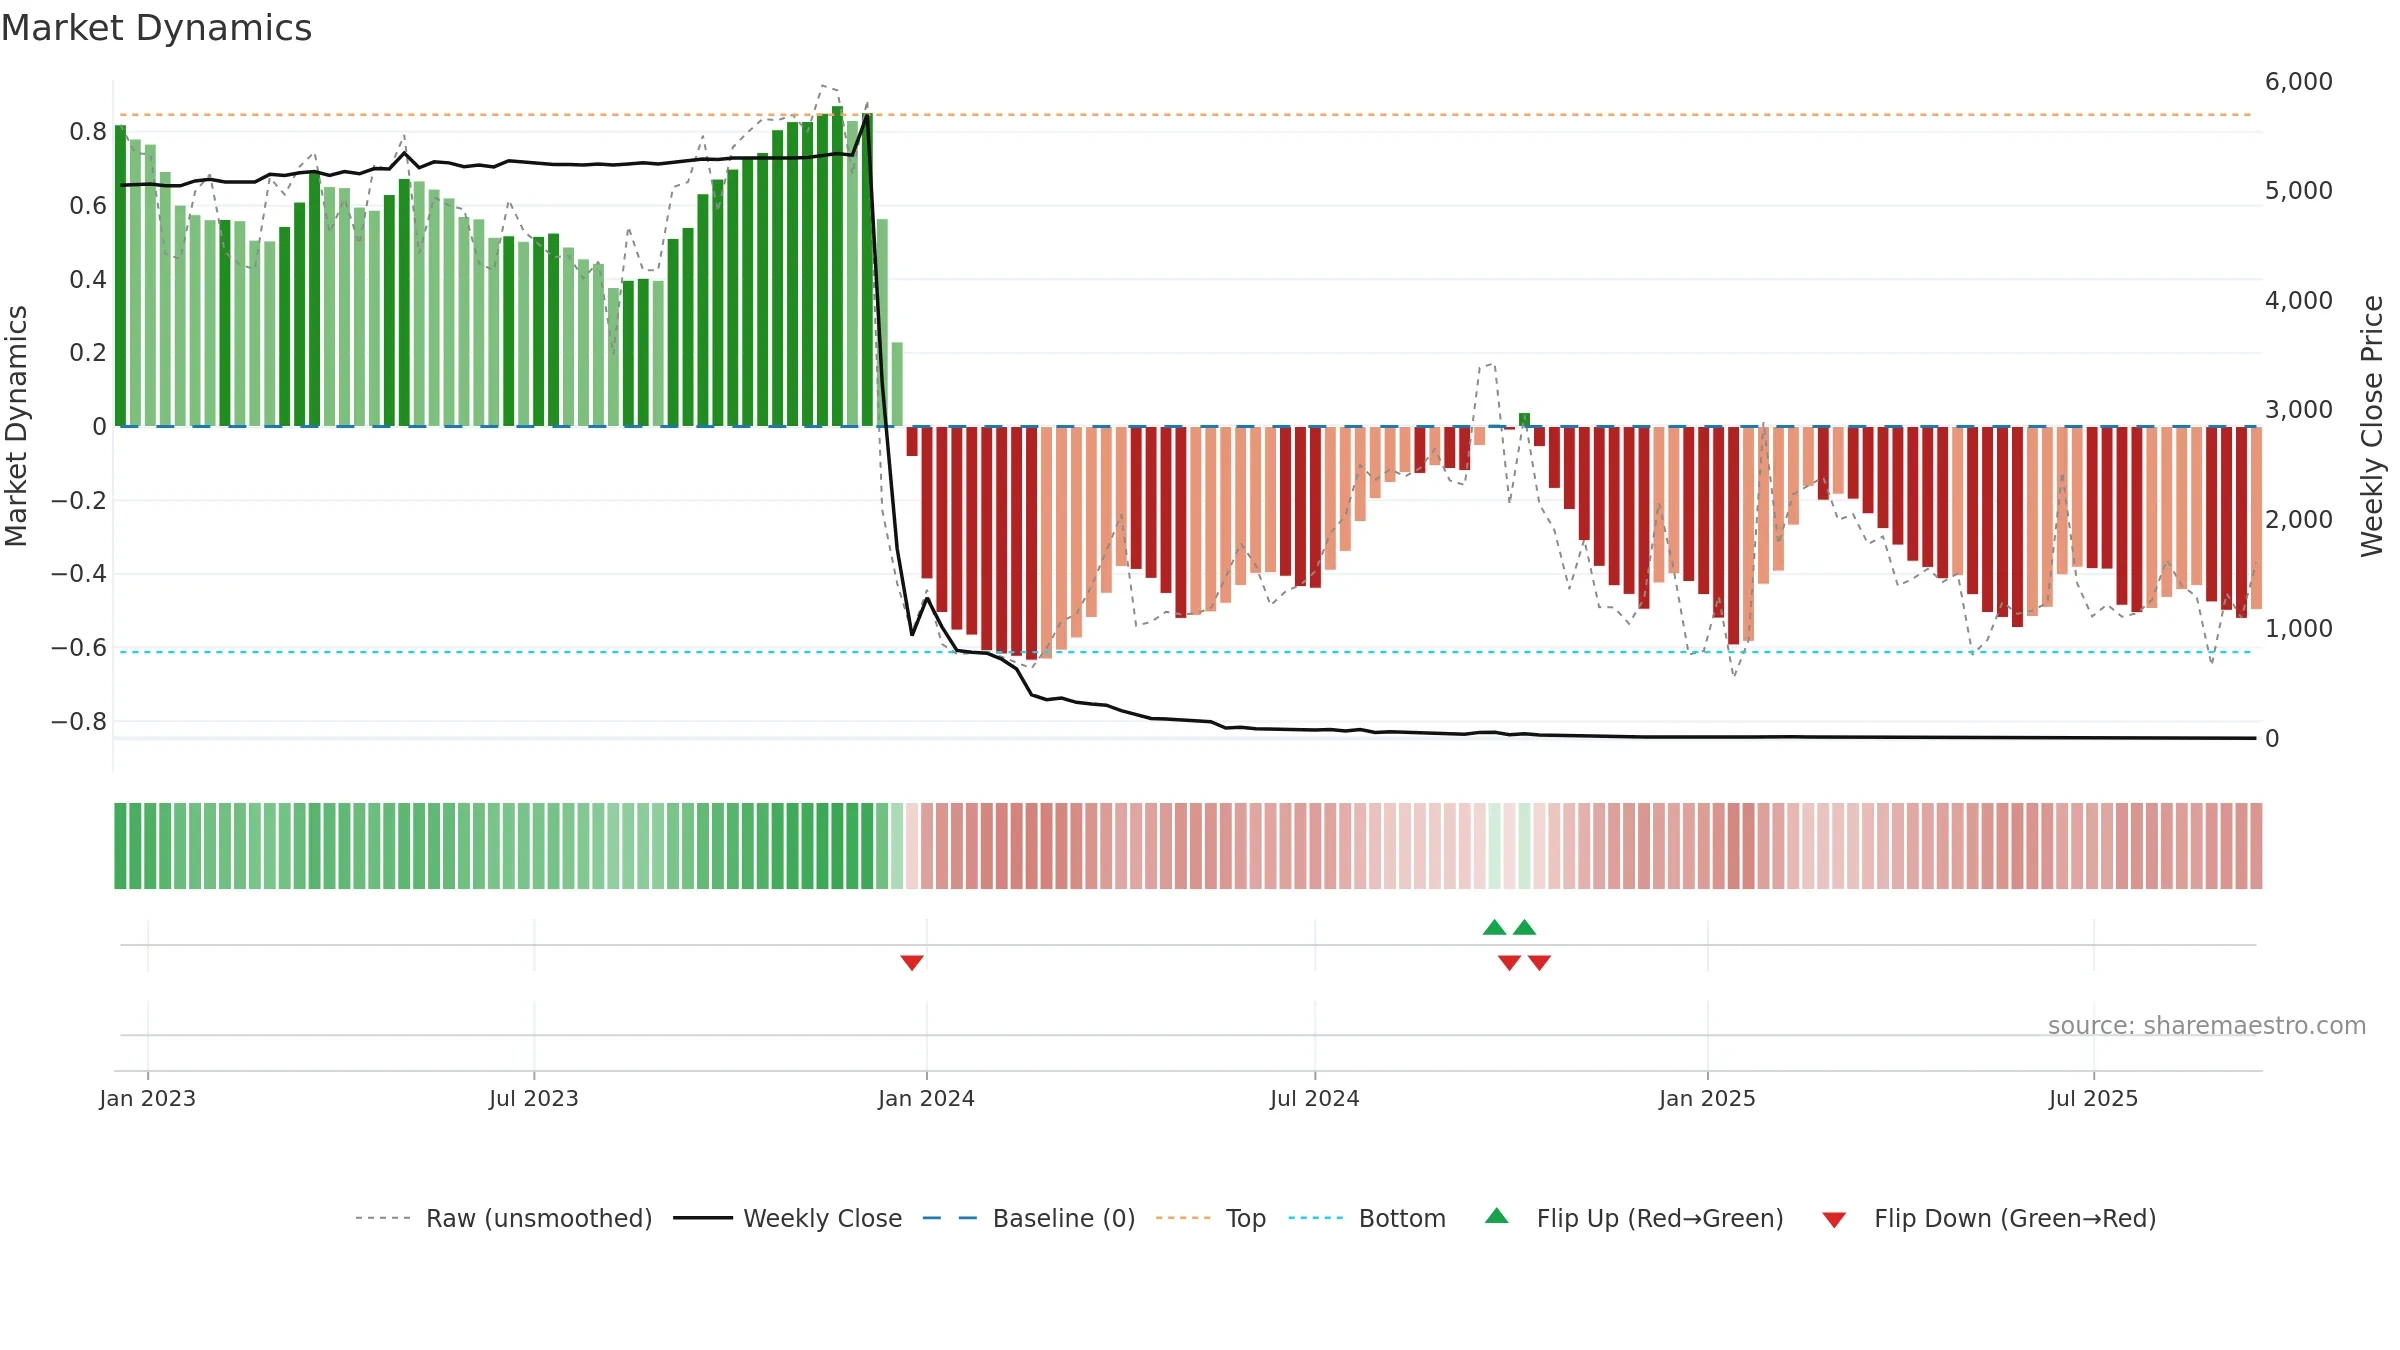Click the cyan Bottom line legend swatch

point(1316,1218)
